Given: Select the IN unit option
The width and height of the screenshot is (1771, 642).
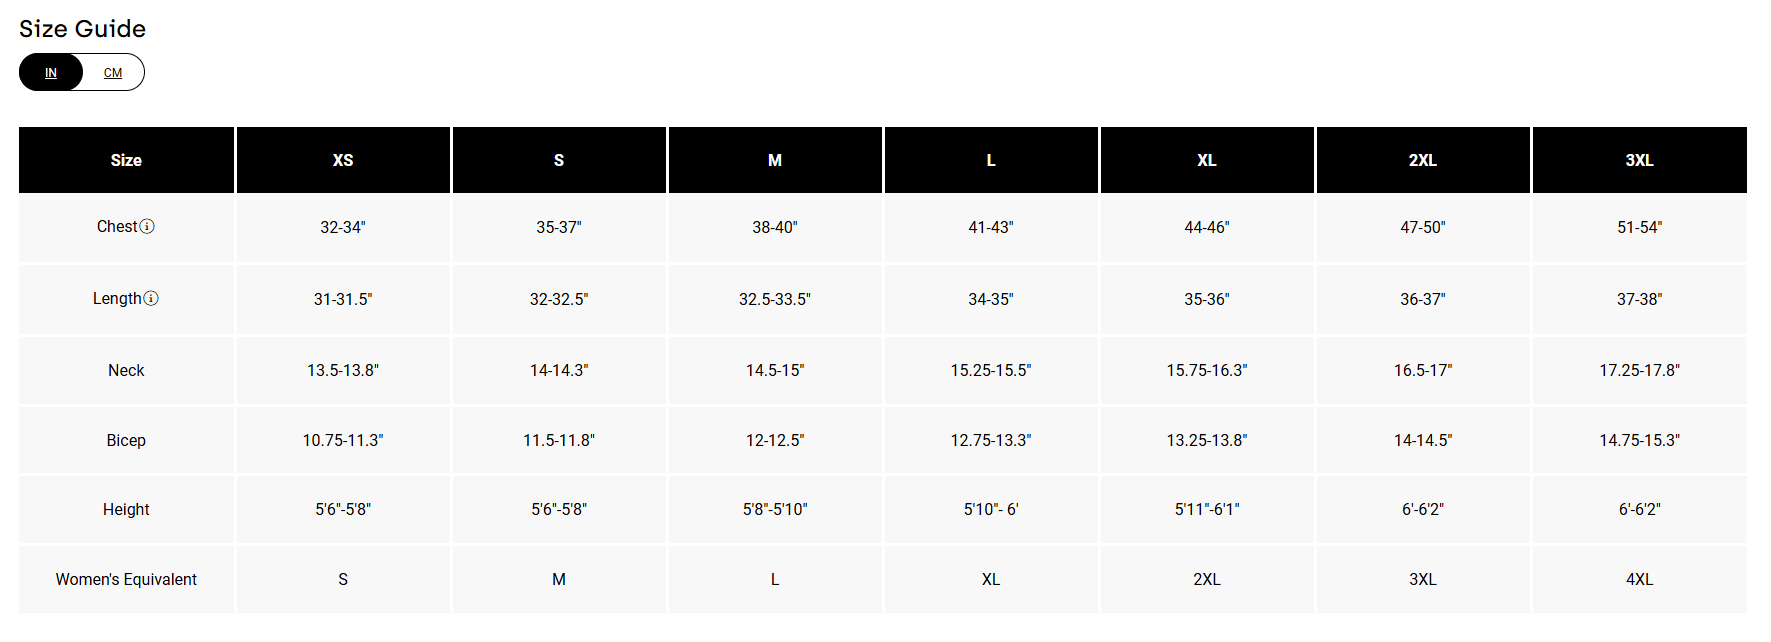Looking at the screenshot, I should click(x=51, y=73).
